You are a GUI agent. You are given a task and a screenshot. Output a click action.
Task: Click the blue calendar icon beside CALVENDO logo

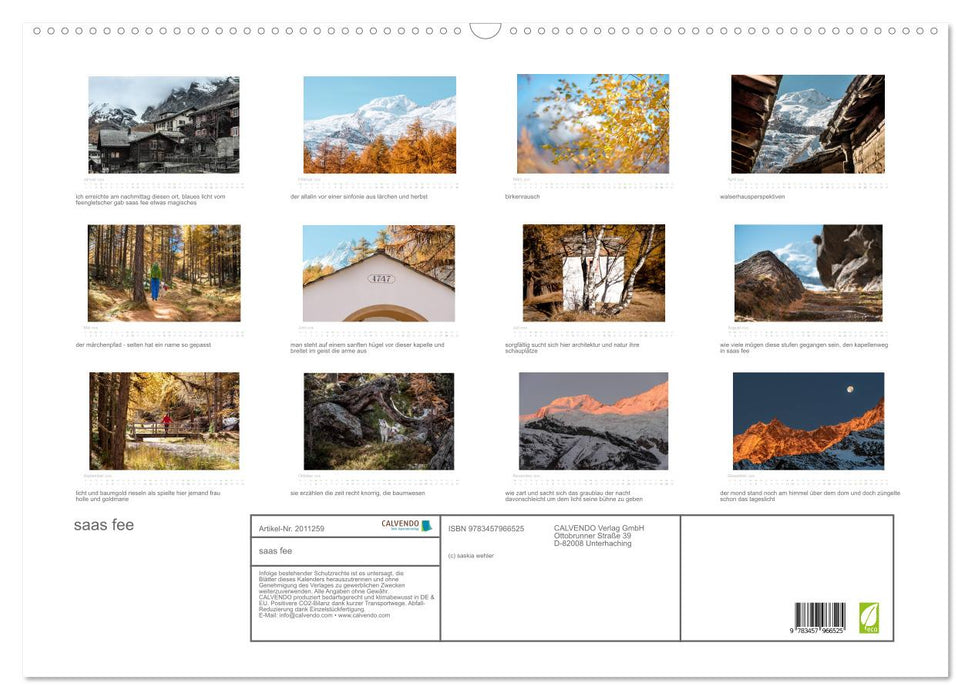click(427, 523)
